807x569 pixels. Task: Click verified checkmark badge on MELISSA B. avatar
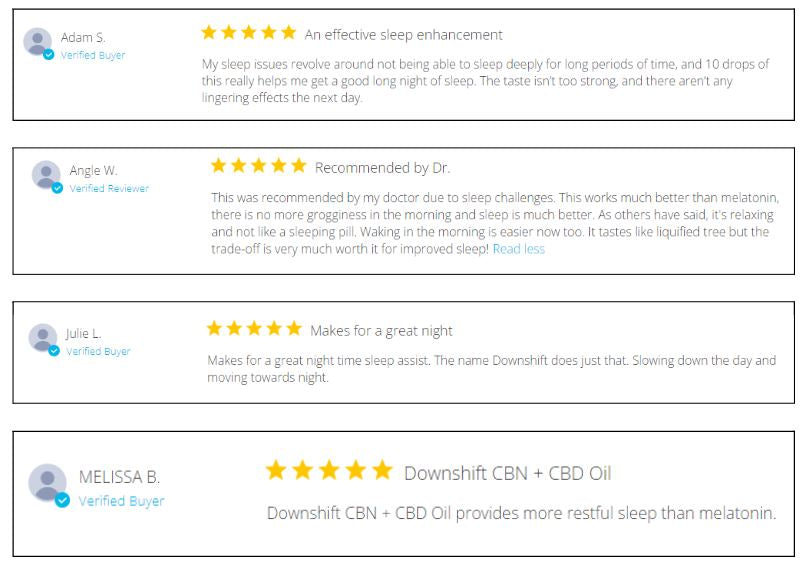click(x=62, y=500)
